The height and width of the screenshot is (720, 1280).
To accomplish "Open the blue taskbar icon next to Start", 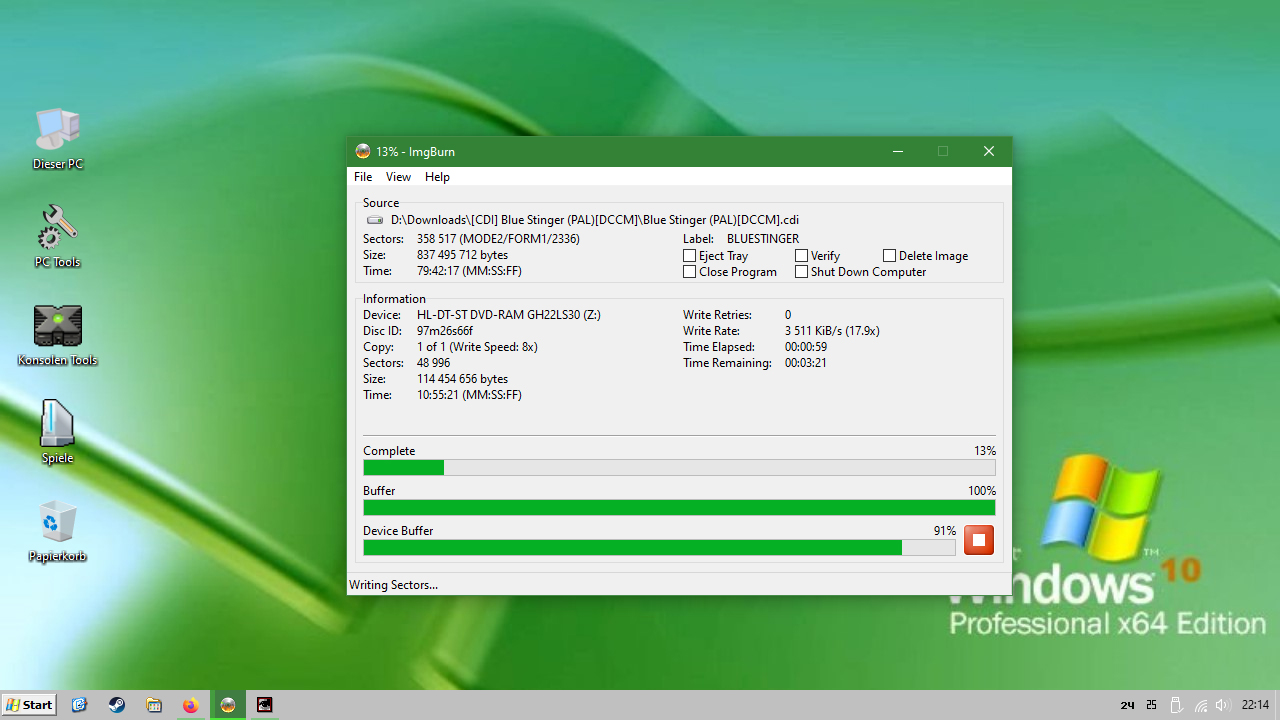I will coord(80,705).
